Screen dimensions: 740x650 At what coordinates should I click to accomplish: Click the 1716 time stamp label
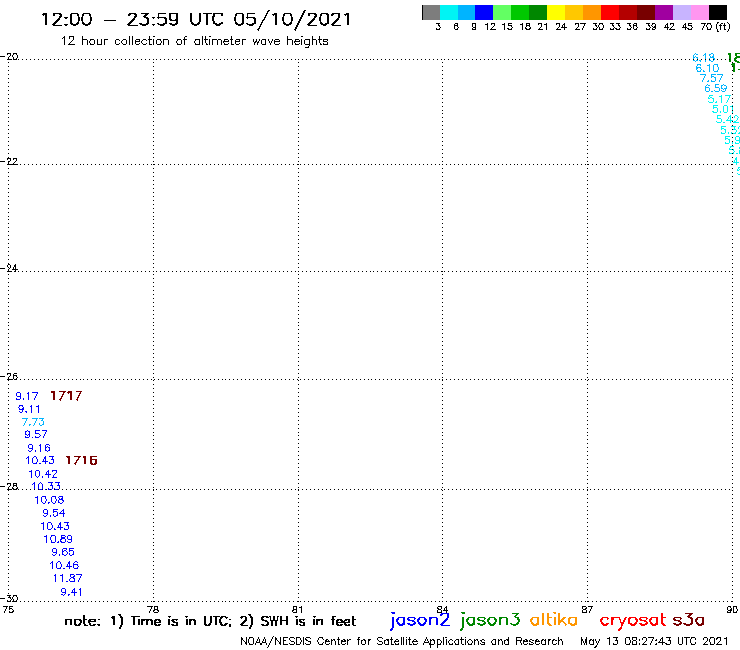point(81,460)
